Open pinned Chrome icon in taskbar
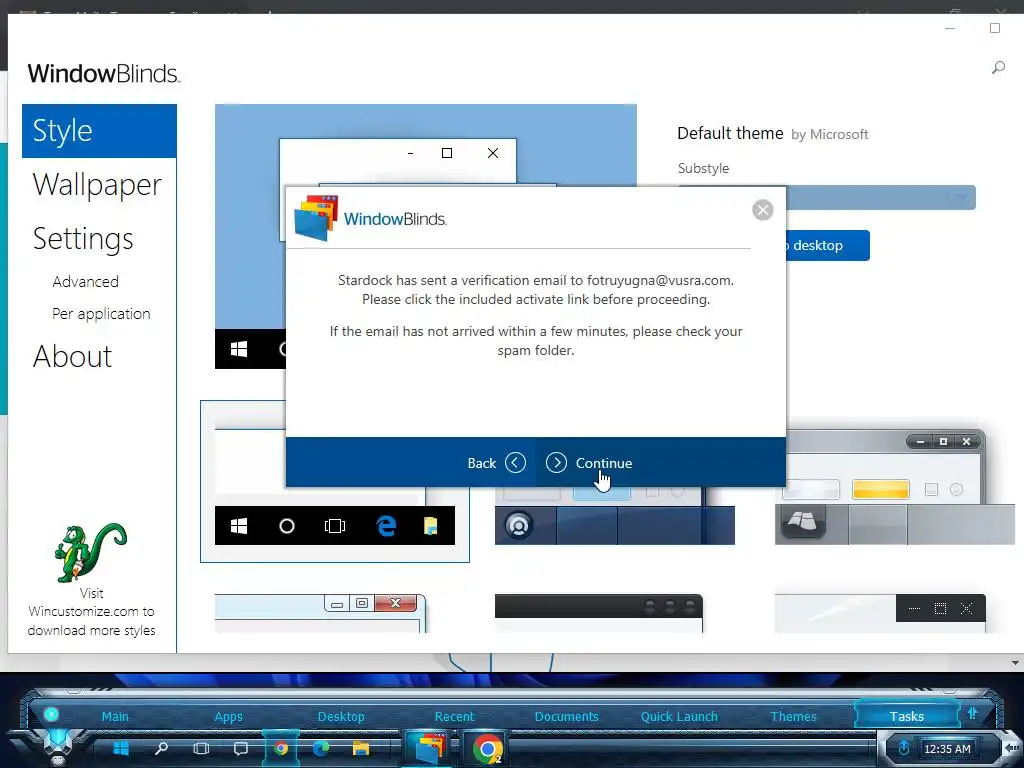This screenshot has width=1024, height=768. pyautogui.click(x=281, y=748)
